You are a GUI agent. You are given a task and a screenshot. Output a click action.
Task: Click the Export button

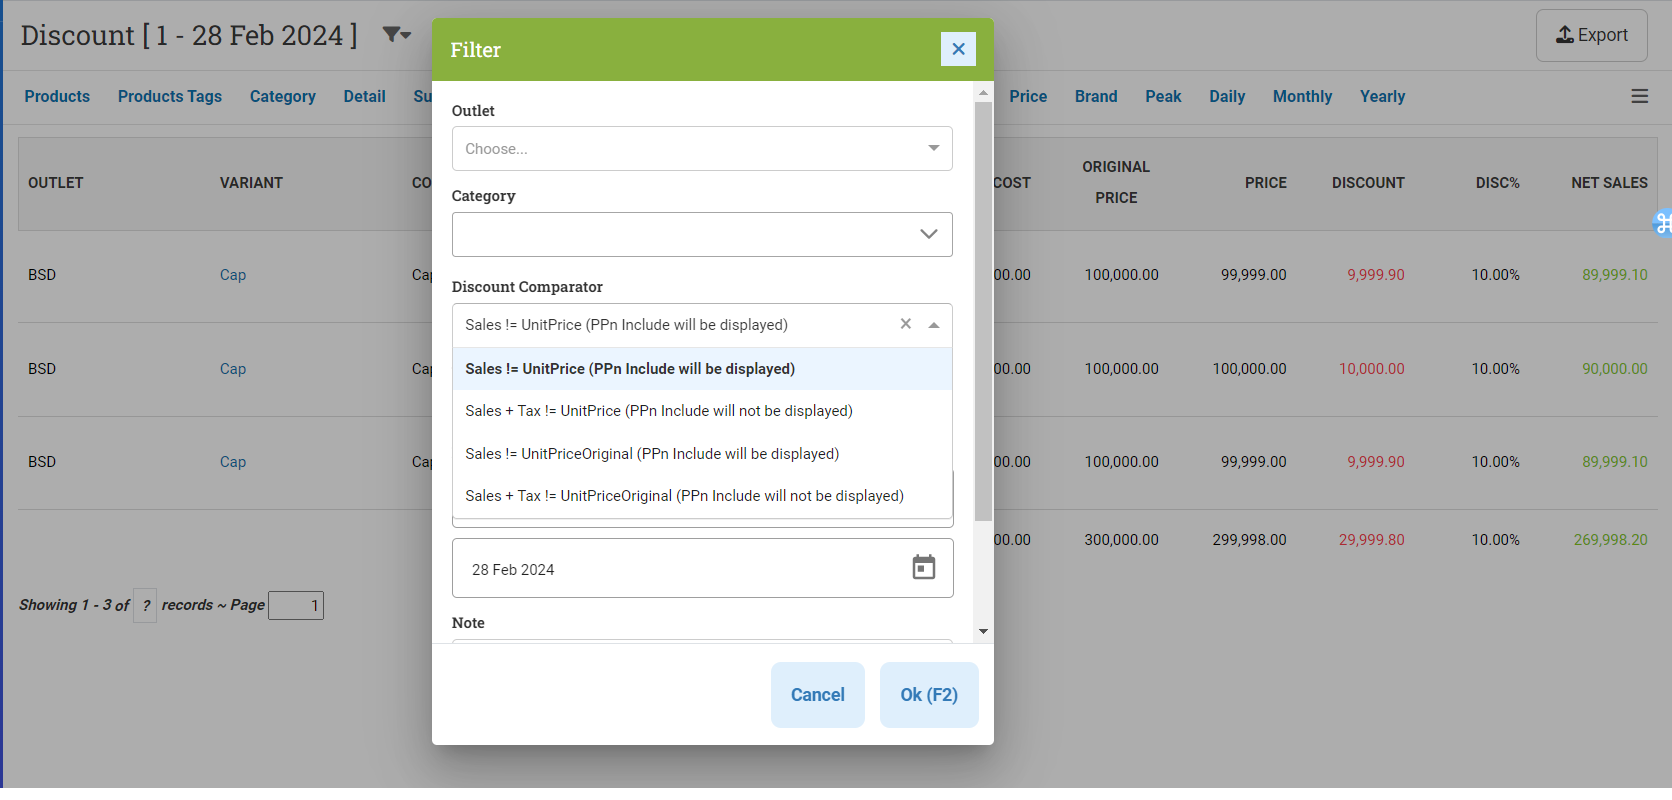point(1592,35)
